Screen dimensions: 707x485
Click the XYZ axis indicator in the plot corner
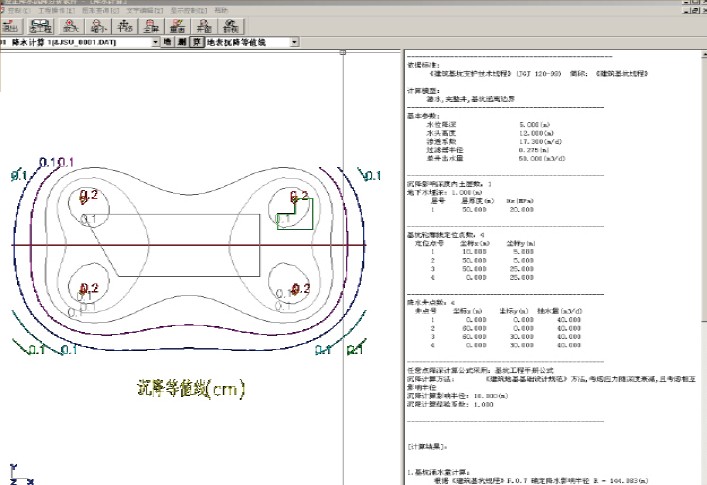22,474
